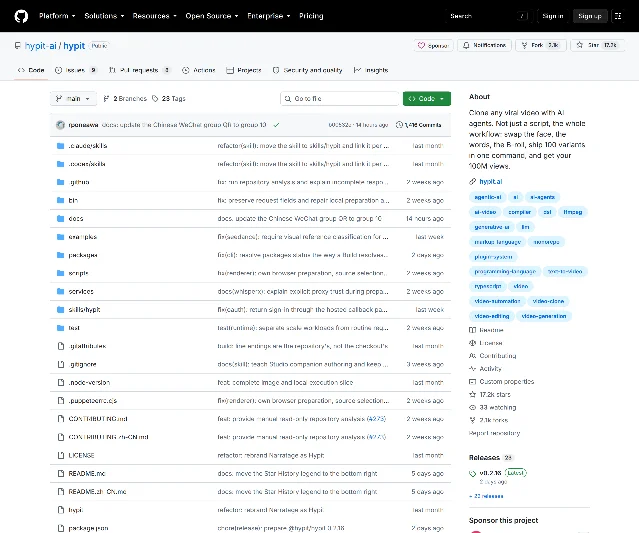Star the repository with Star button

pyautogui.click(x=598, y=45)
